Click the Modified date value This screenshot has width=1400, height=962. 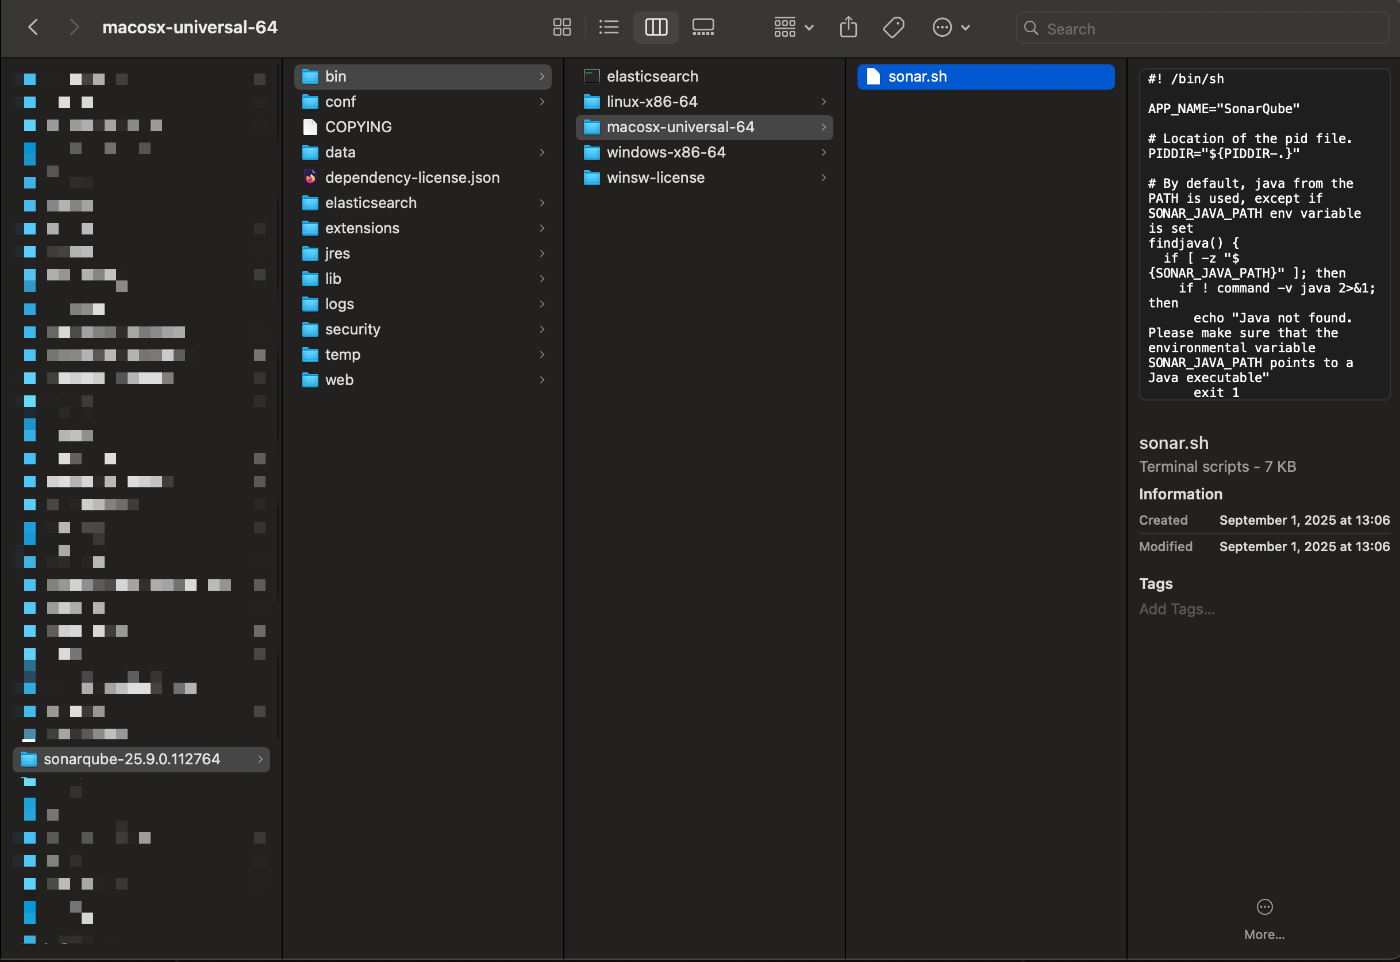[x=1304, y=546]
